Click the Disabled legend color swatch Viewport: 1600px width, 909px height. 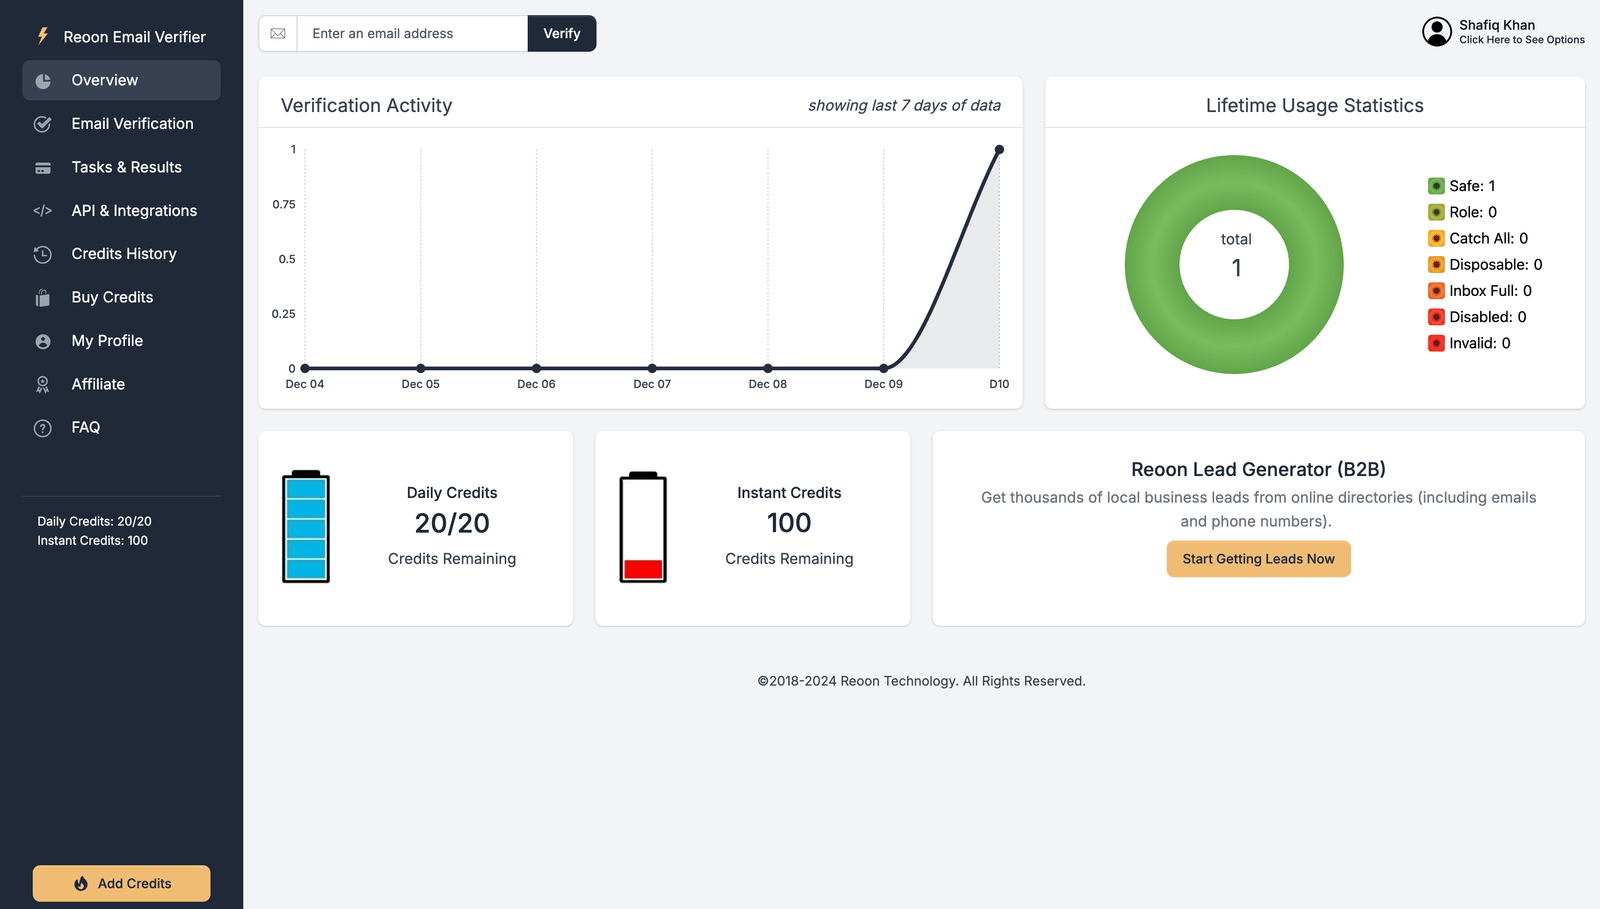coord(1436,317)
